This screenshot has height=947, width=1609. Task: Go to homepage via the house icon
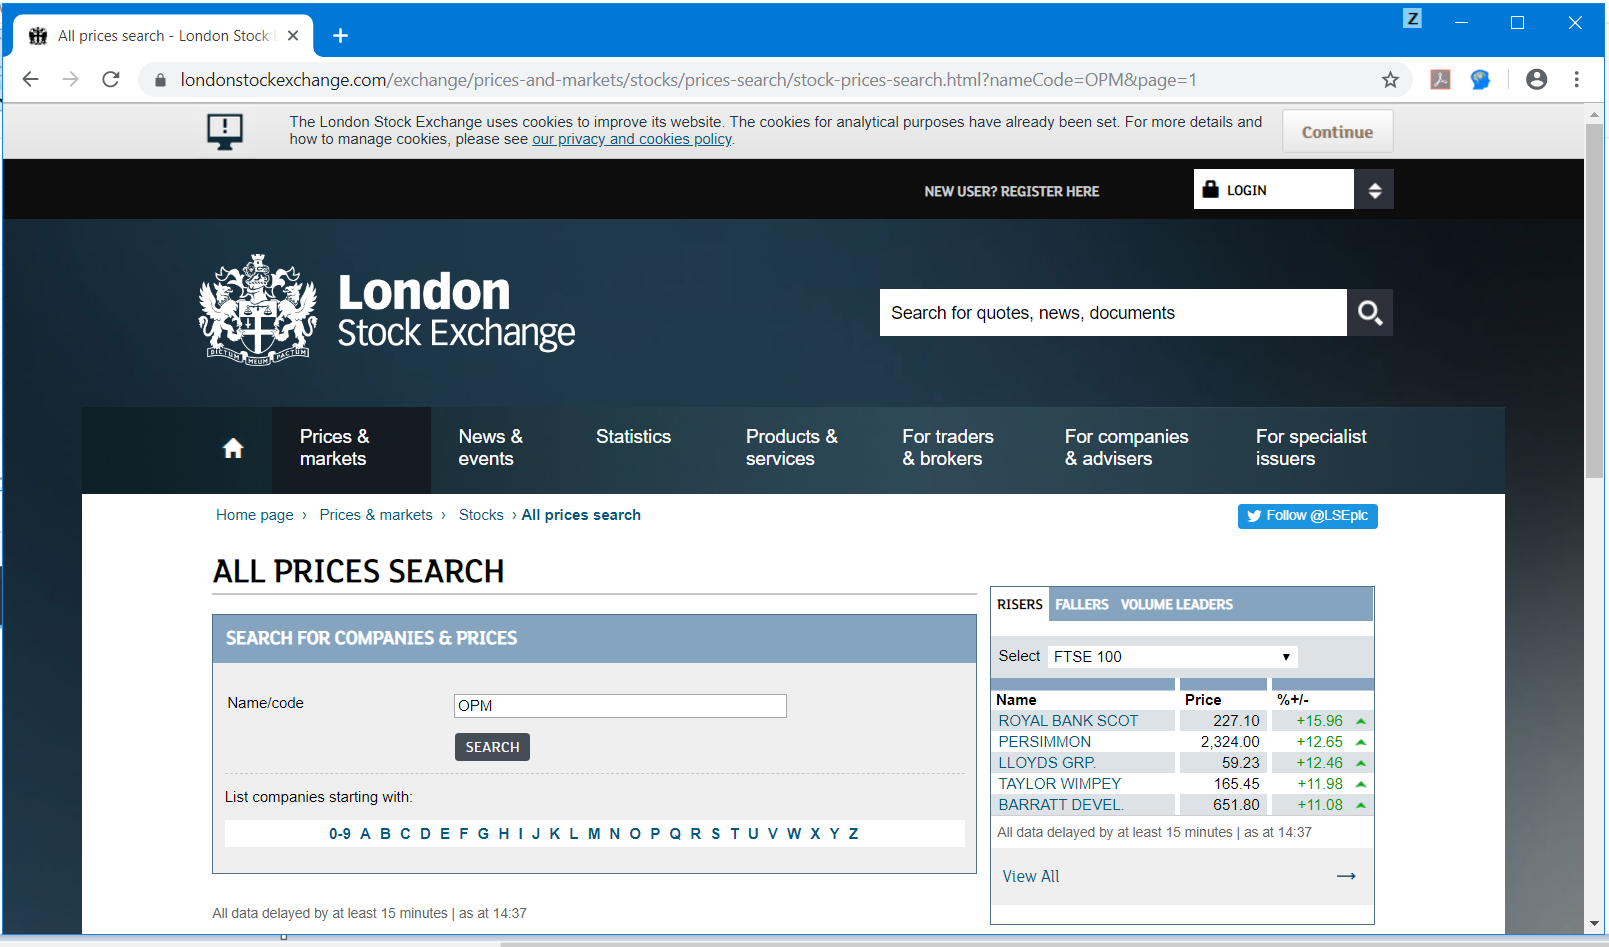[233, 448]
